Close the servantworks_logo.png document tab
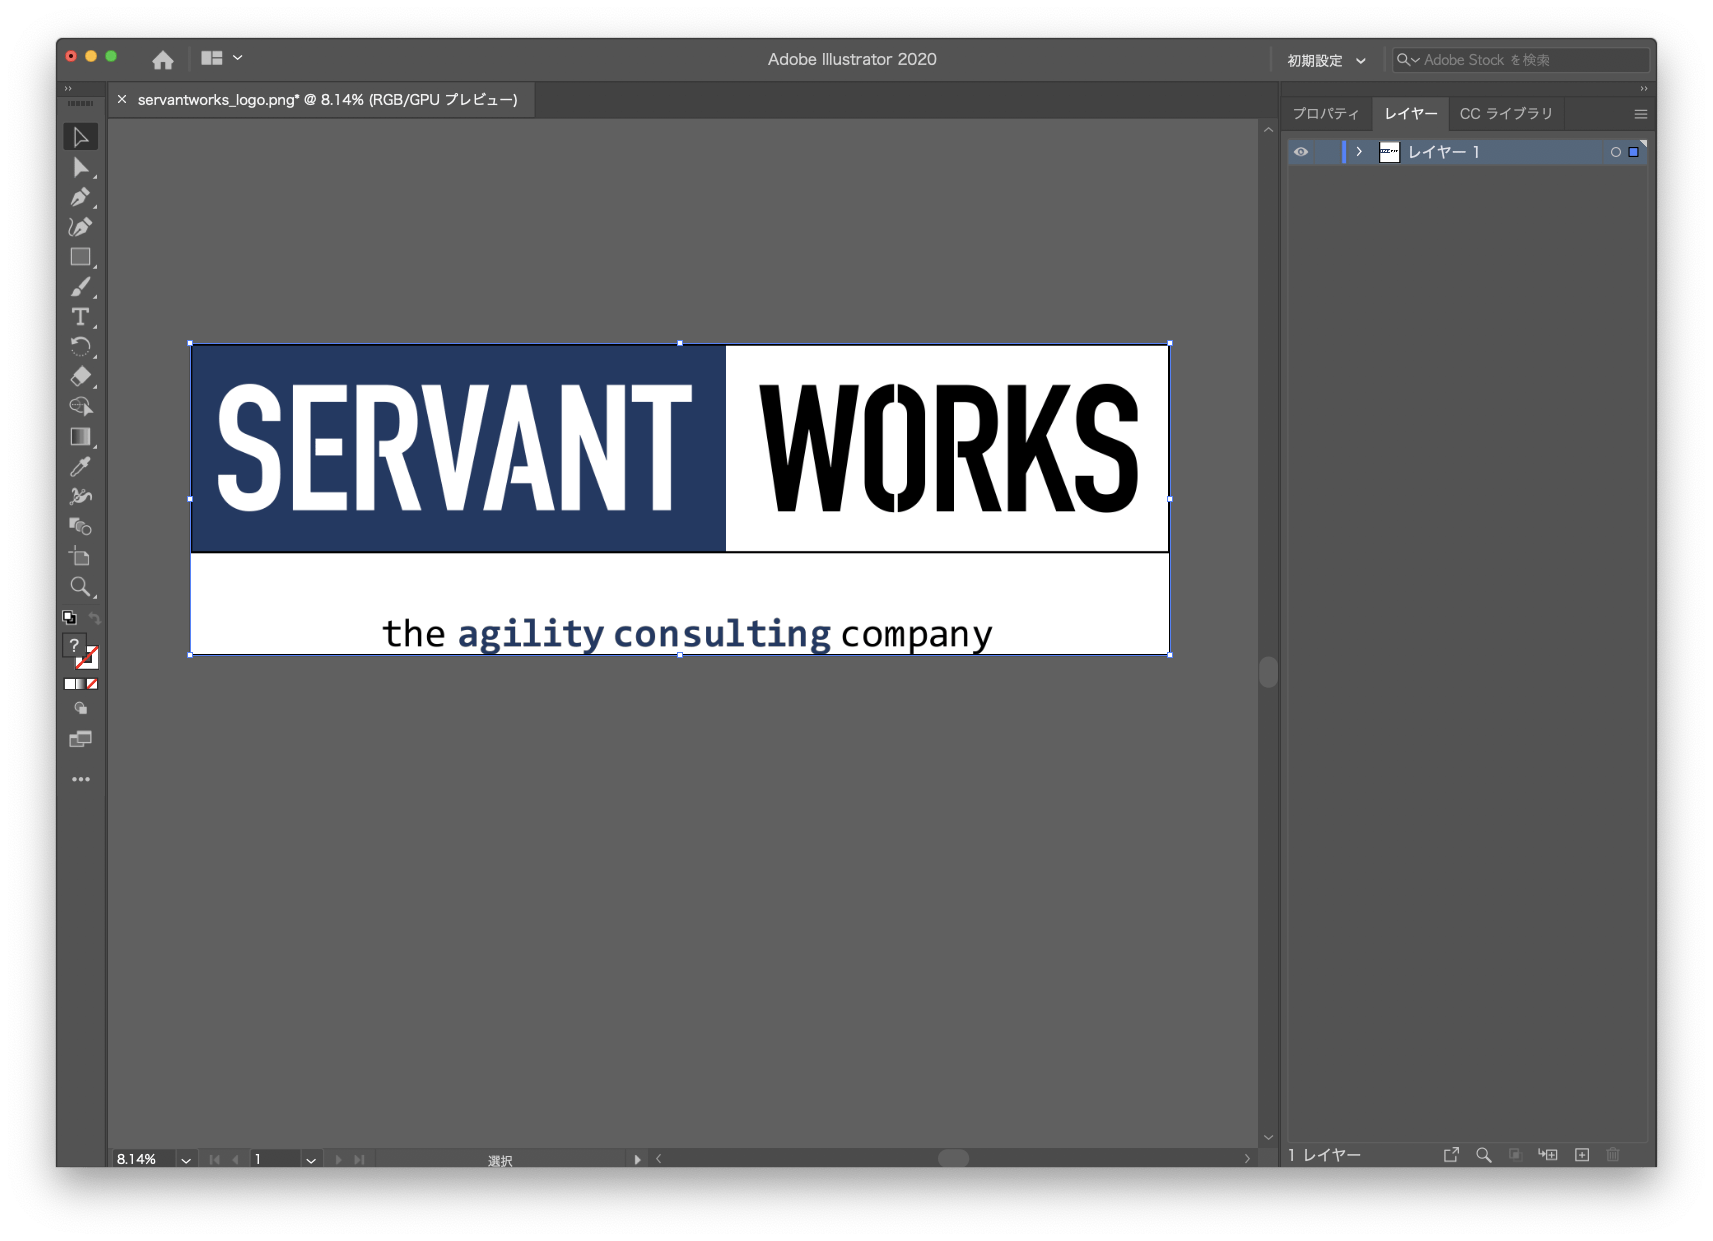The height and width of the screenshot is (1241, 1713). tap(122, 100)
